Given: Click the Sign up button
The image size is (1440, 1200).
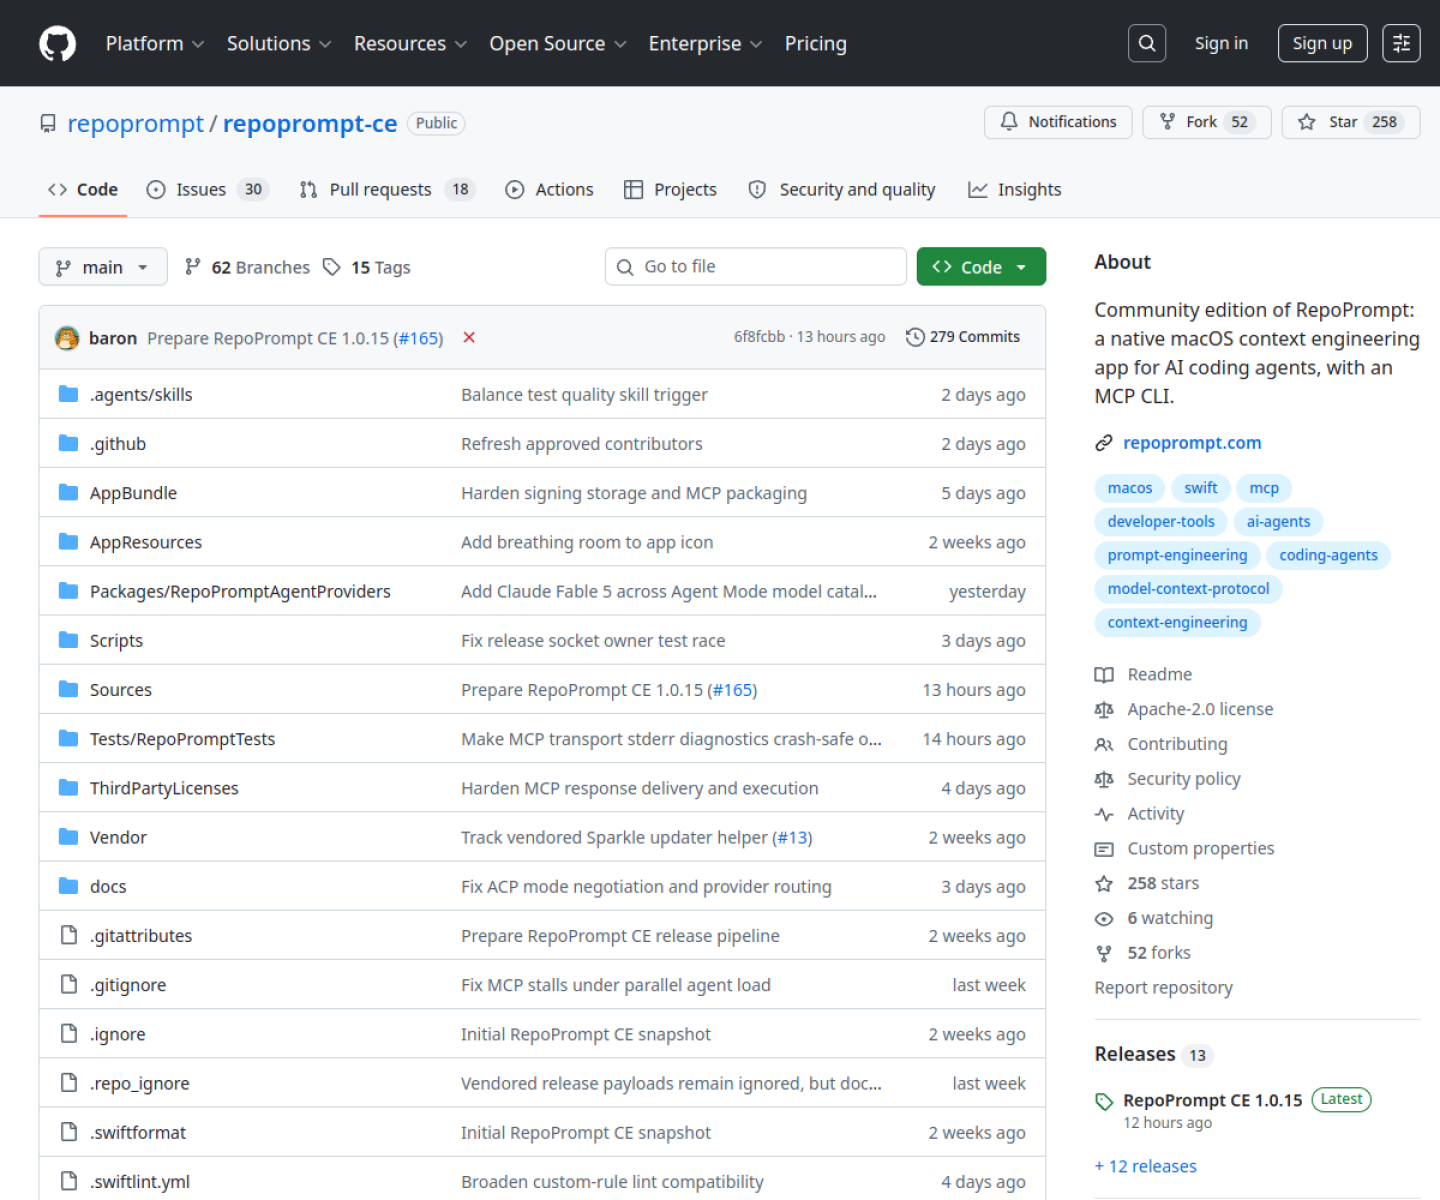Looking at the screenshot, I should [1322, 43].
